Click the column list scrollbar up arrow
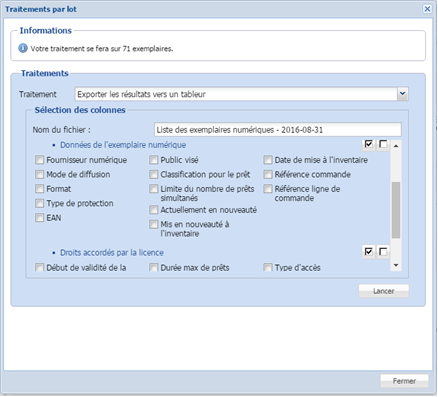This screenshot has height=397, width=438. coord(396,146)
